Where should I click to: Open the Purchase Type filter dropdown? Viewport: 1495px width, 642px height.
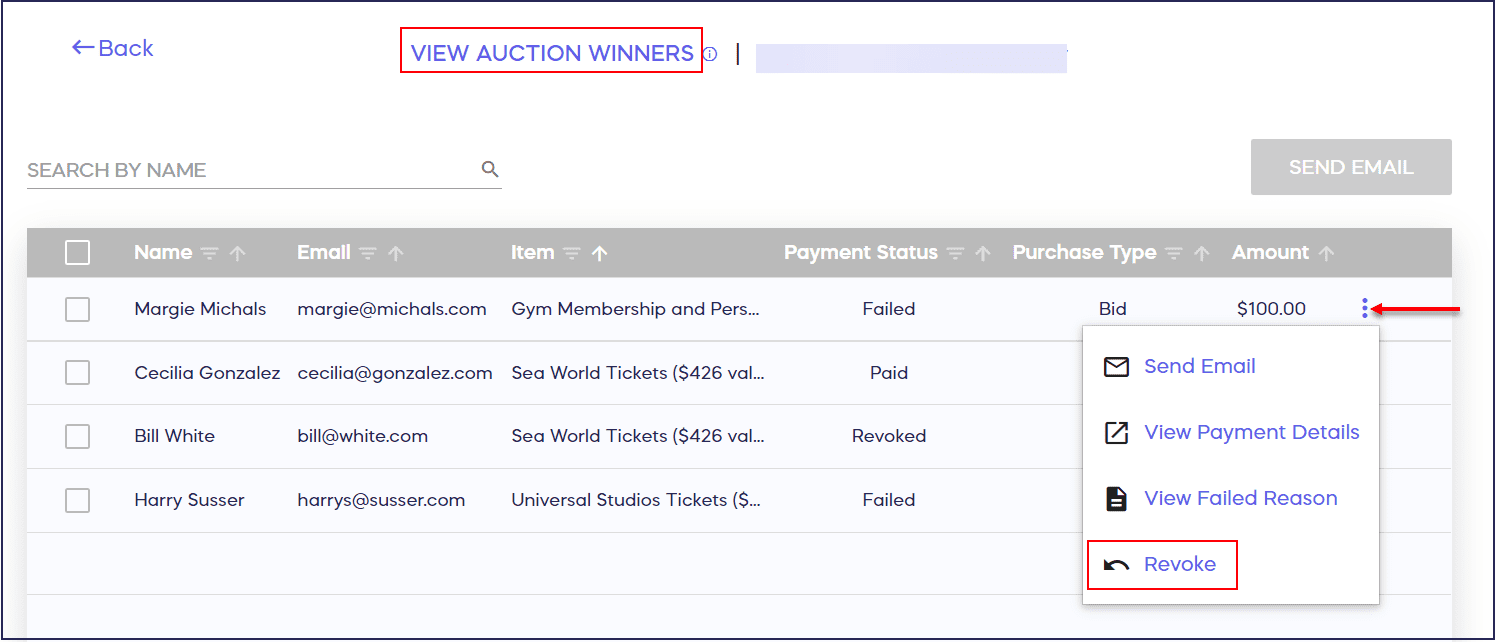(1174, 254)
